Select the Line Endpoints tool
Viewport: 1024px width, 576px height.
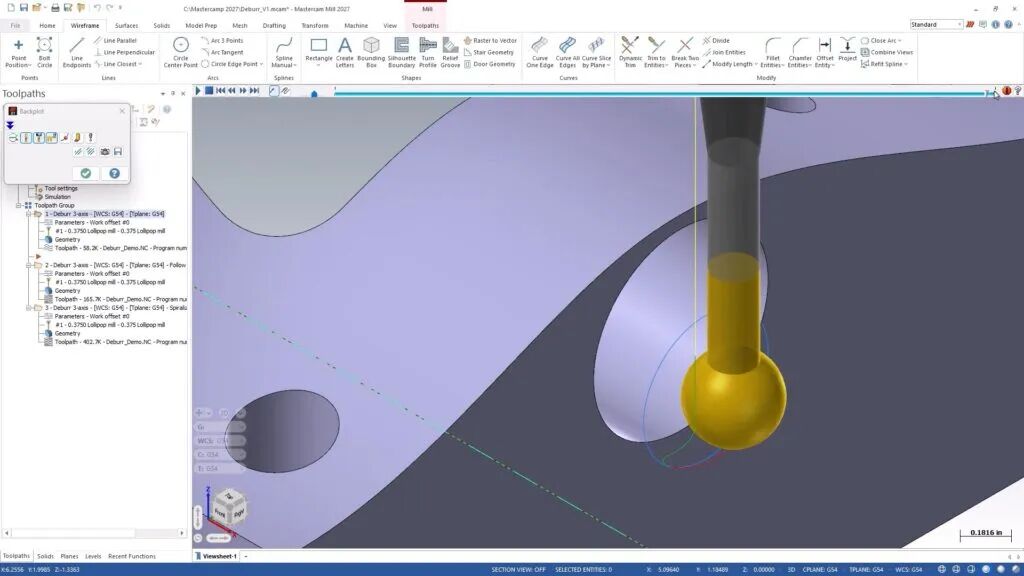coord(76,52)
